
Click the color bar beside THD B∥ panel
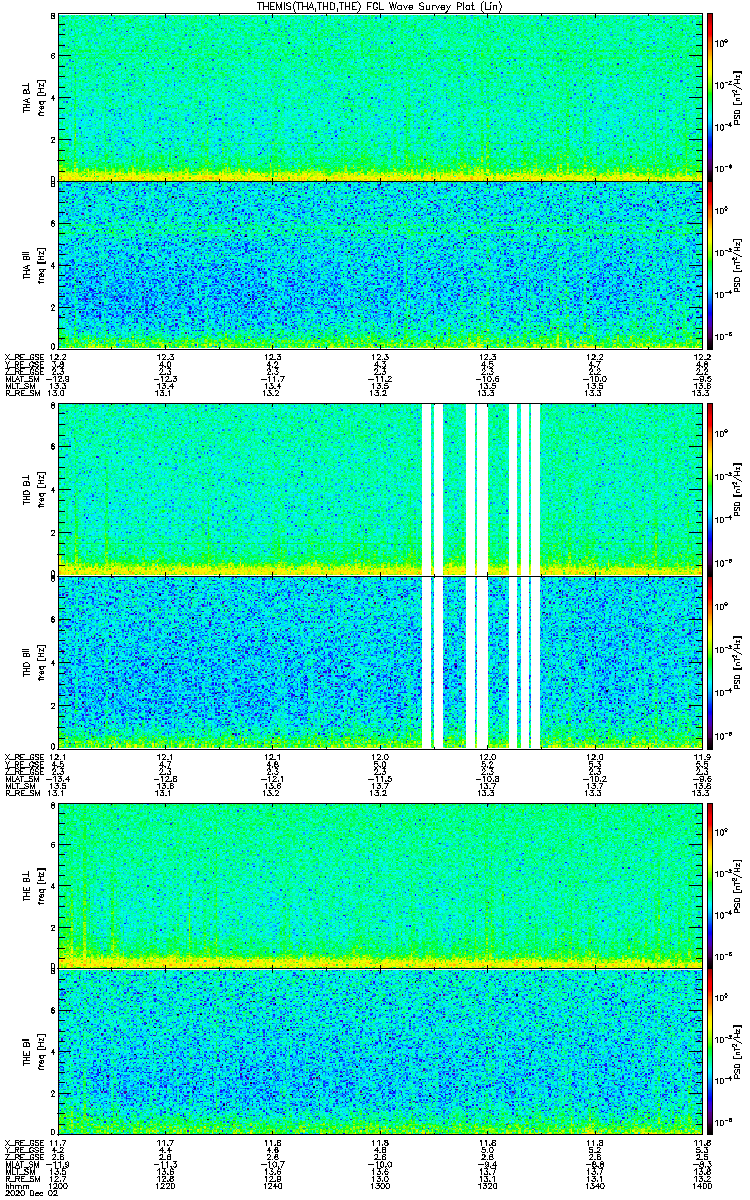pos(710,662)
